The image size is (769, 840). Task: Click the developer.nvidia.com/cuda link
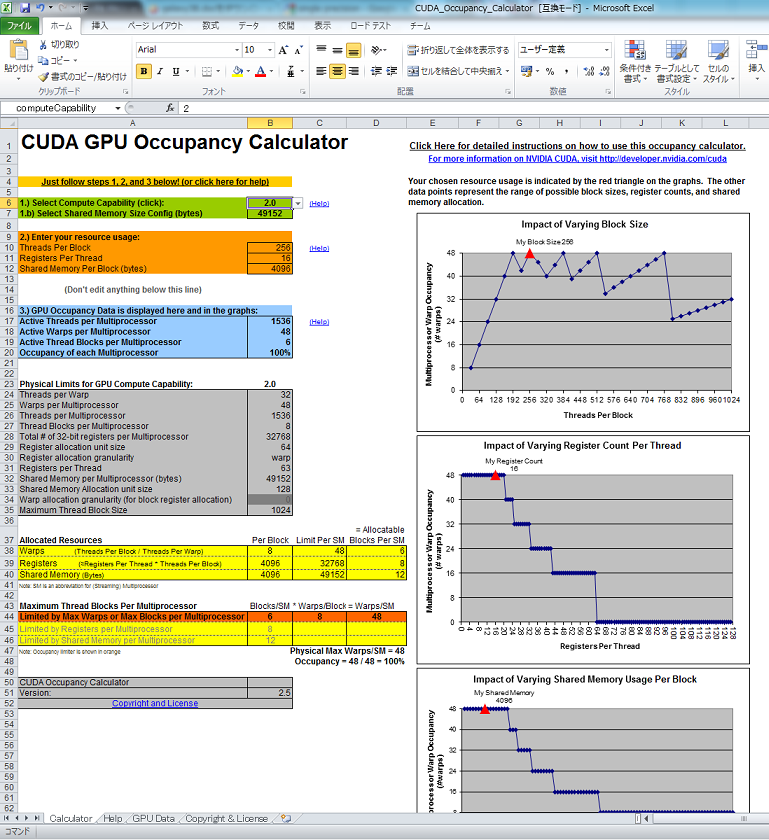(x=576, y=158)
